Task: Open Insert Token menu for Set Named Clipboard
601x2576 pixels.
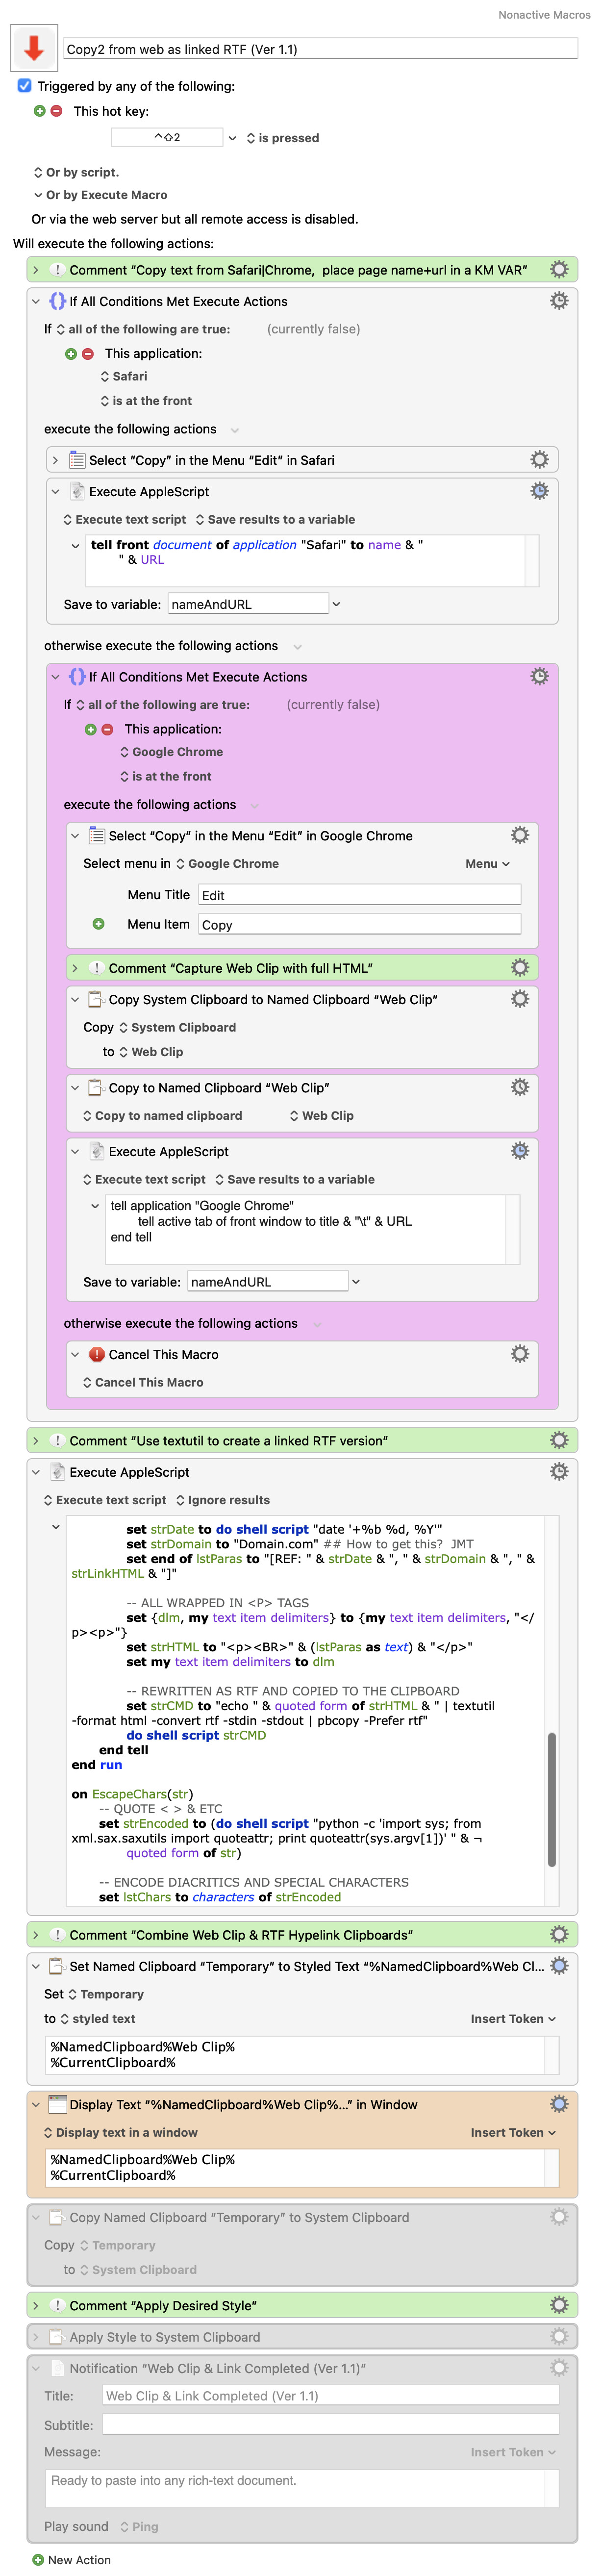Action: (513, 2018)
